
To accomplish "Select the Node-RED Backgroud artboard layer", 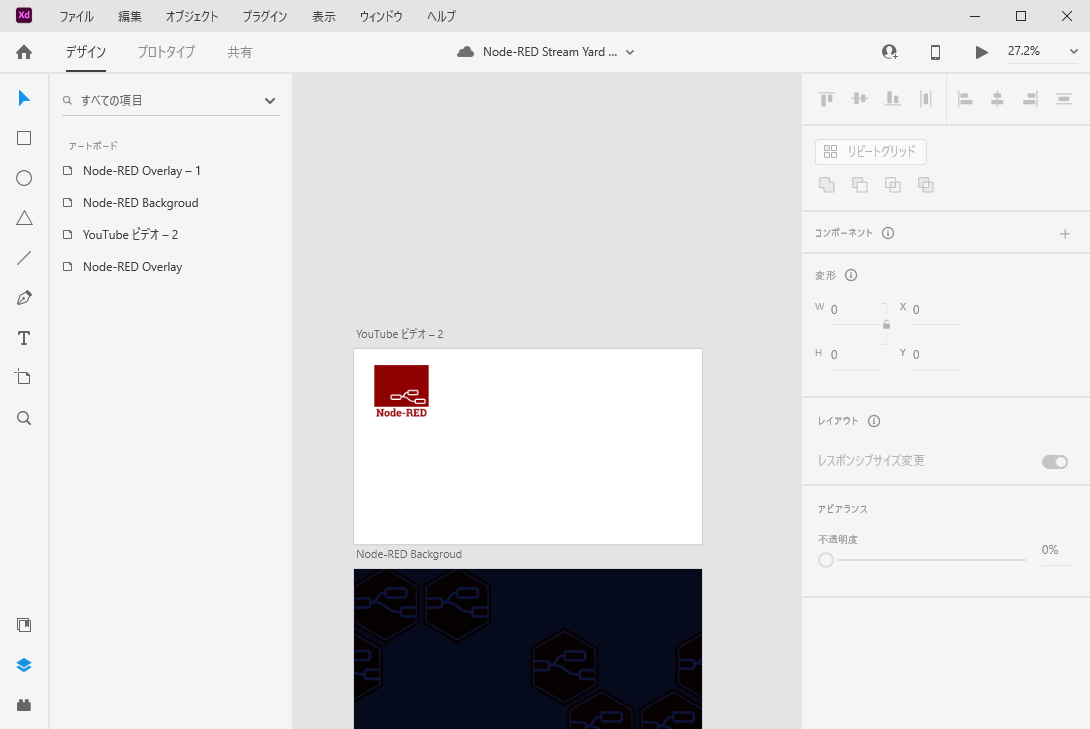I will tap(140, 203).
